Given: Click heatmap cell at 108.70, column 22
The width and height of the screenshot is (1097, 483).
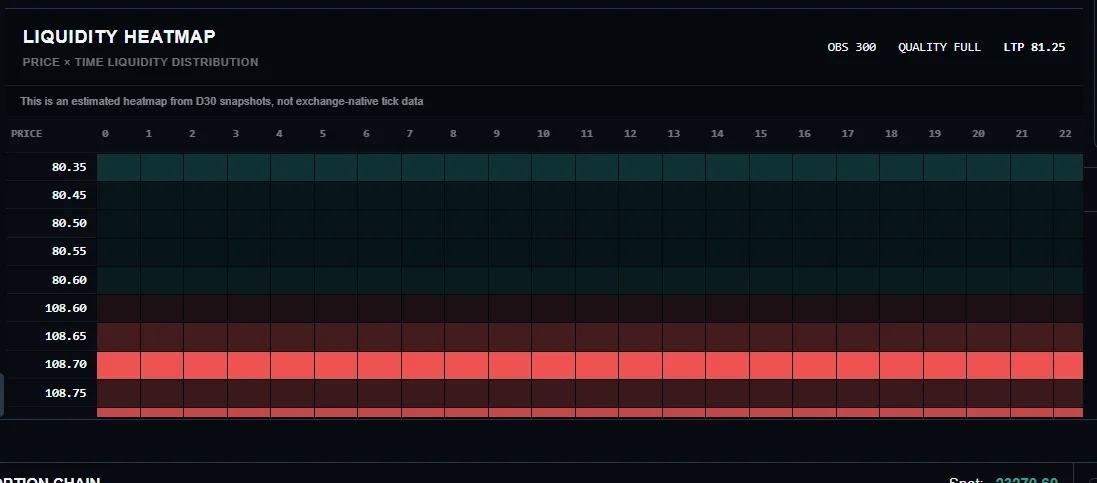Looking at the screenshot, I should click(1068, 365).
